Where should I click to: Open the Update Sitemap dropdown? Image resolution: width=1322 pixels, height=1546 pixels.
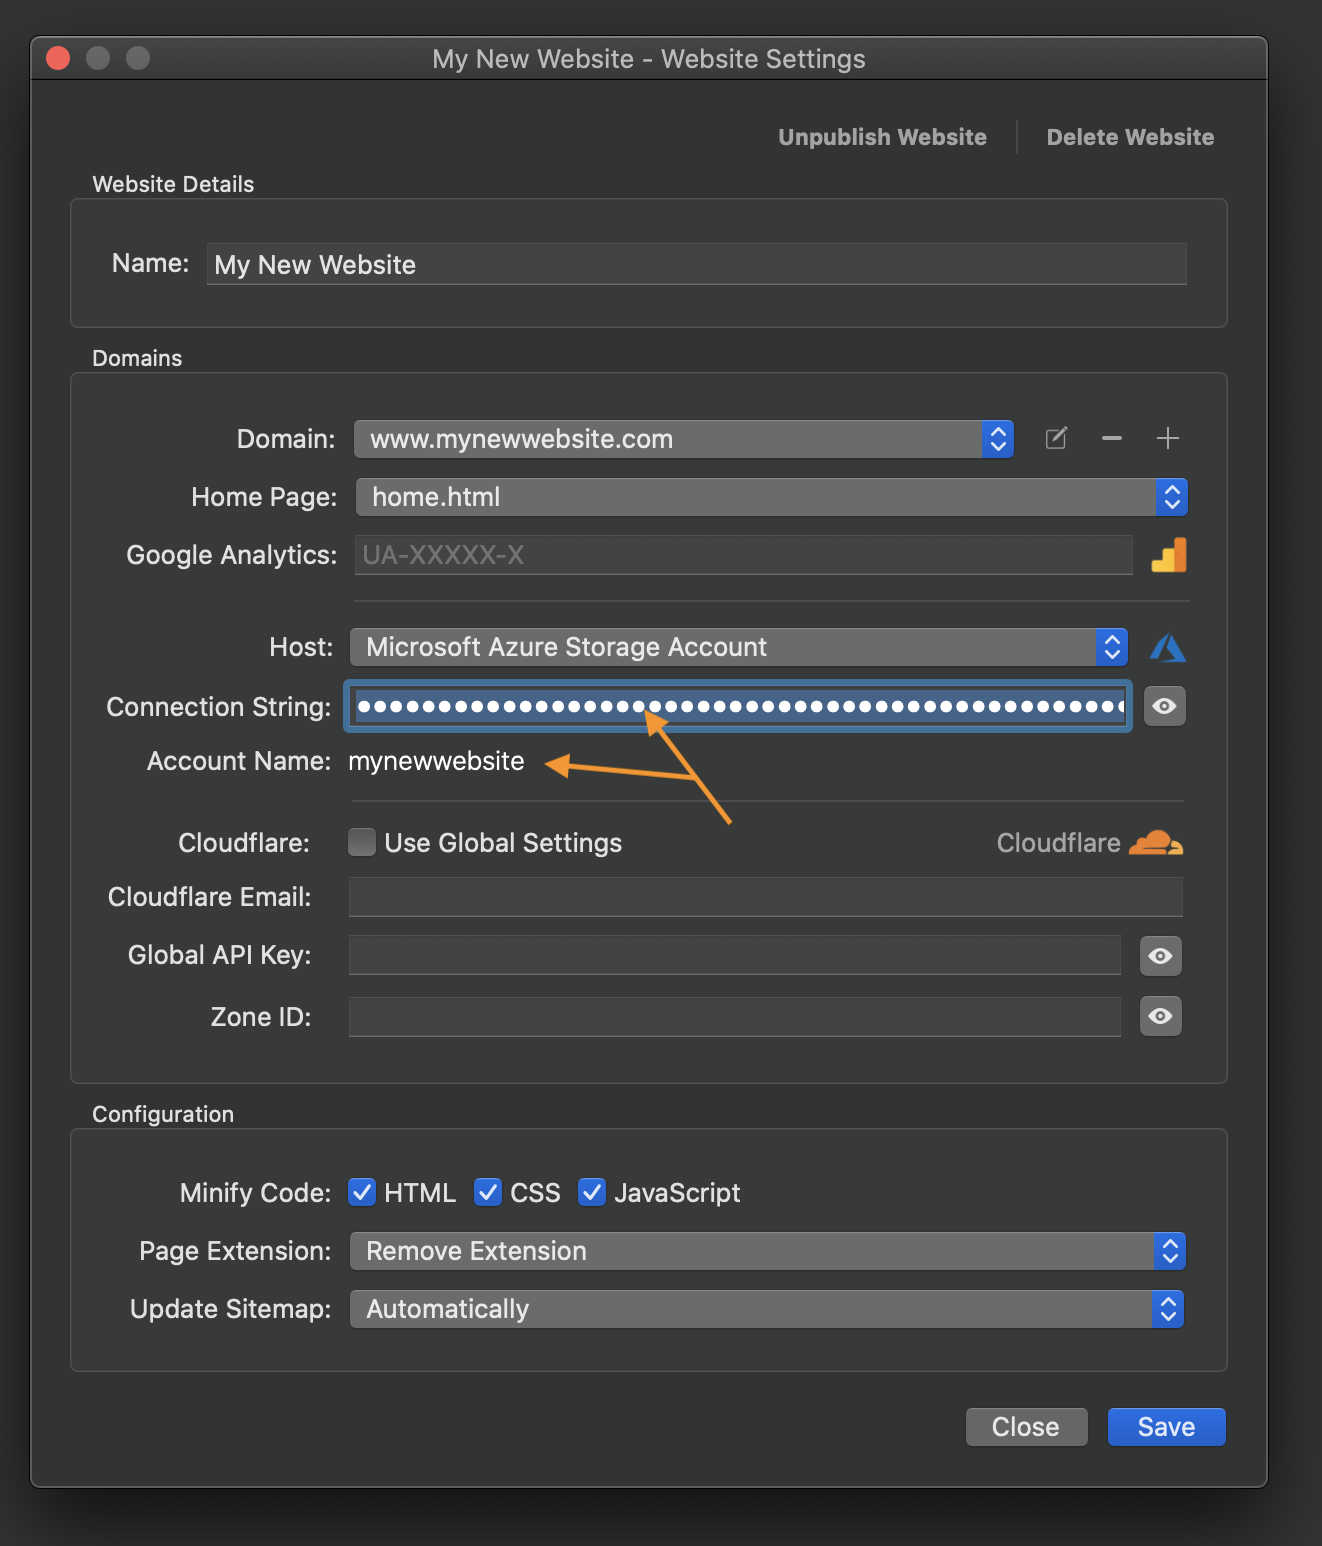click(767, 1309)
